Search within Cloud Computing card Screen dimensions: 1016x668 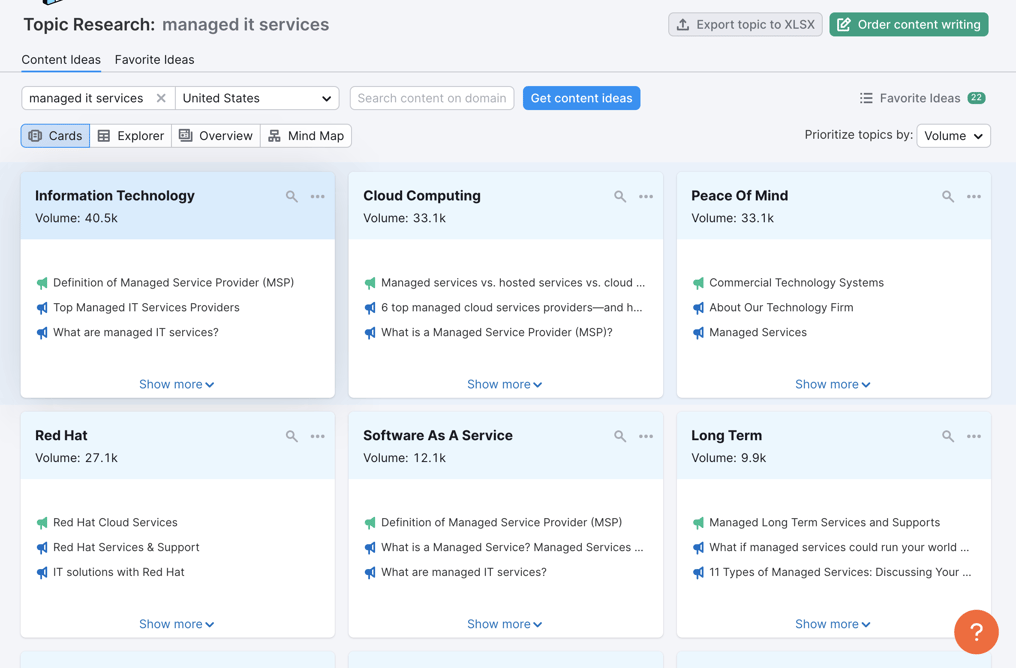pyautogui.click(x=620, y=196)
